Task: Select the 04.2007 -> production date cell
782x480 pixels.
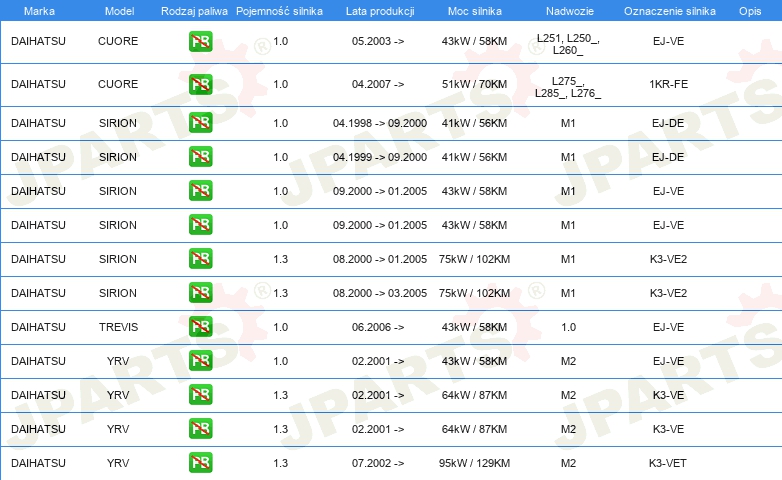Action: coord(378,84)
